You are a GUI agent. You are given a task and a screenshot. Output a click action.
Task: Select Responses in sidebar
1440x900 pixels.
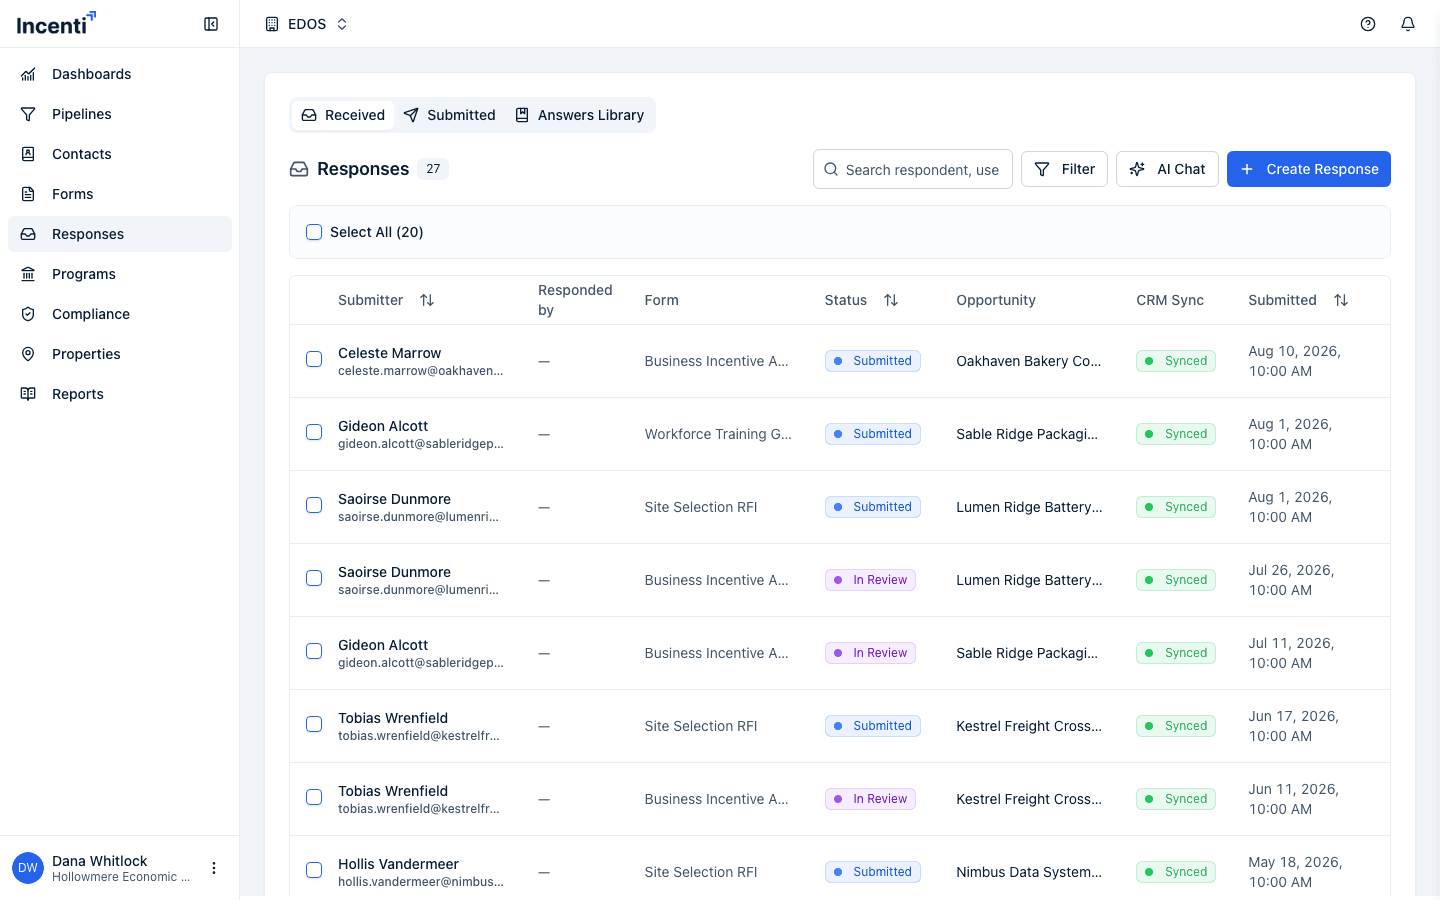coord(120,234)
